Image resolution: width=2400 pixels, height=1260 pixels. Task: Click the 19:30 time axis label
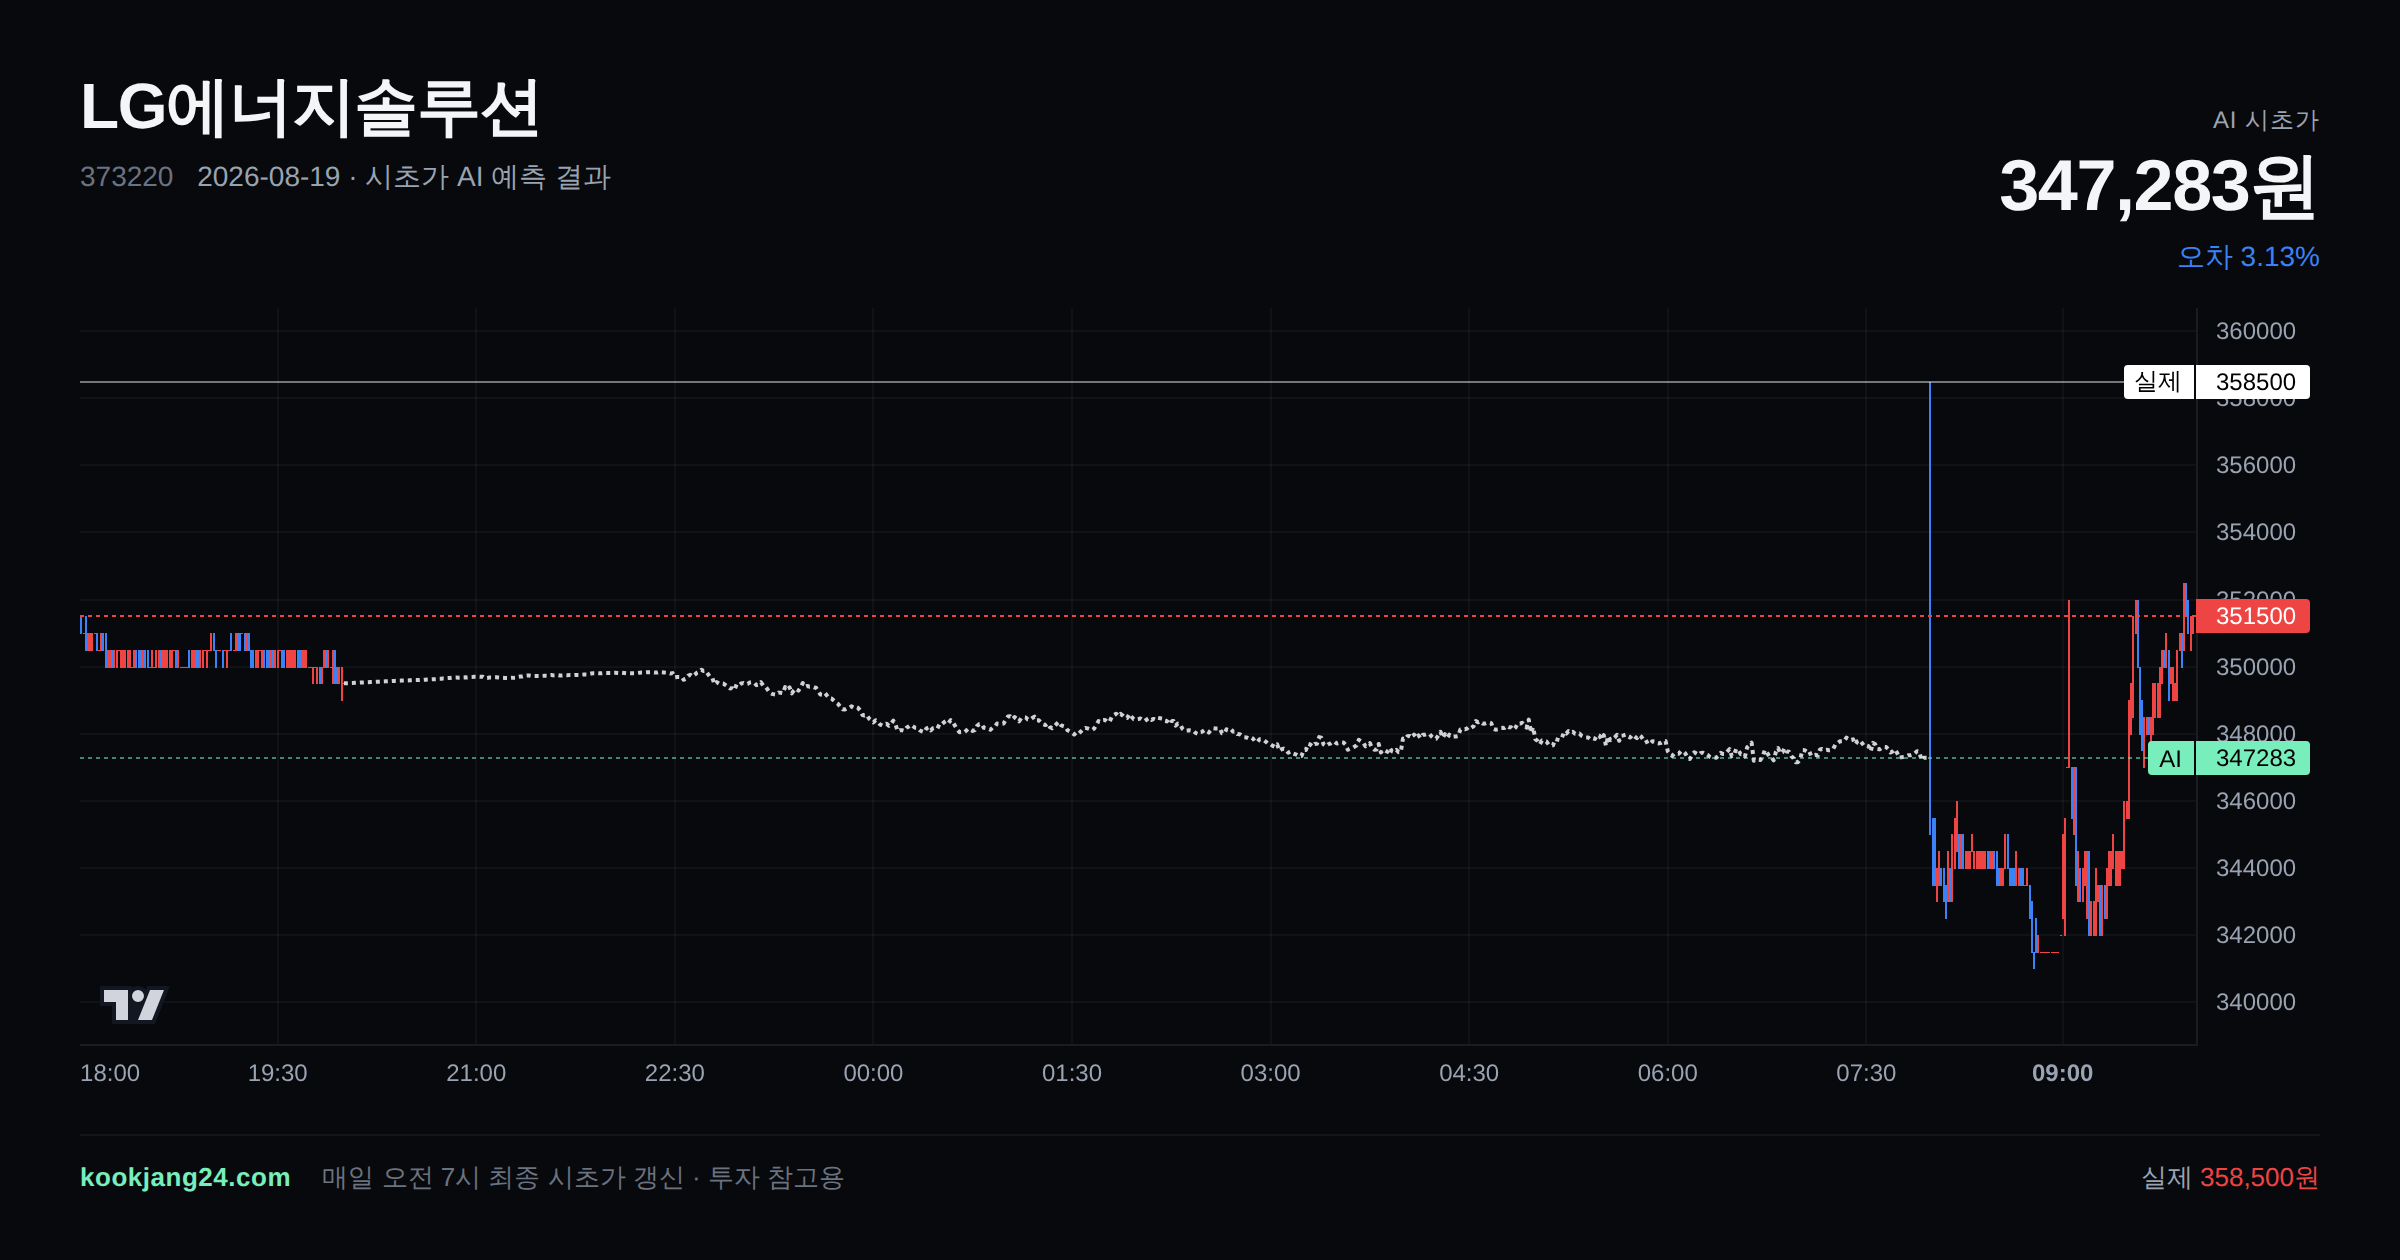277,1073
